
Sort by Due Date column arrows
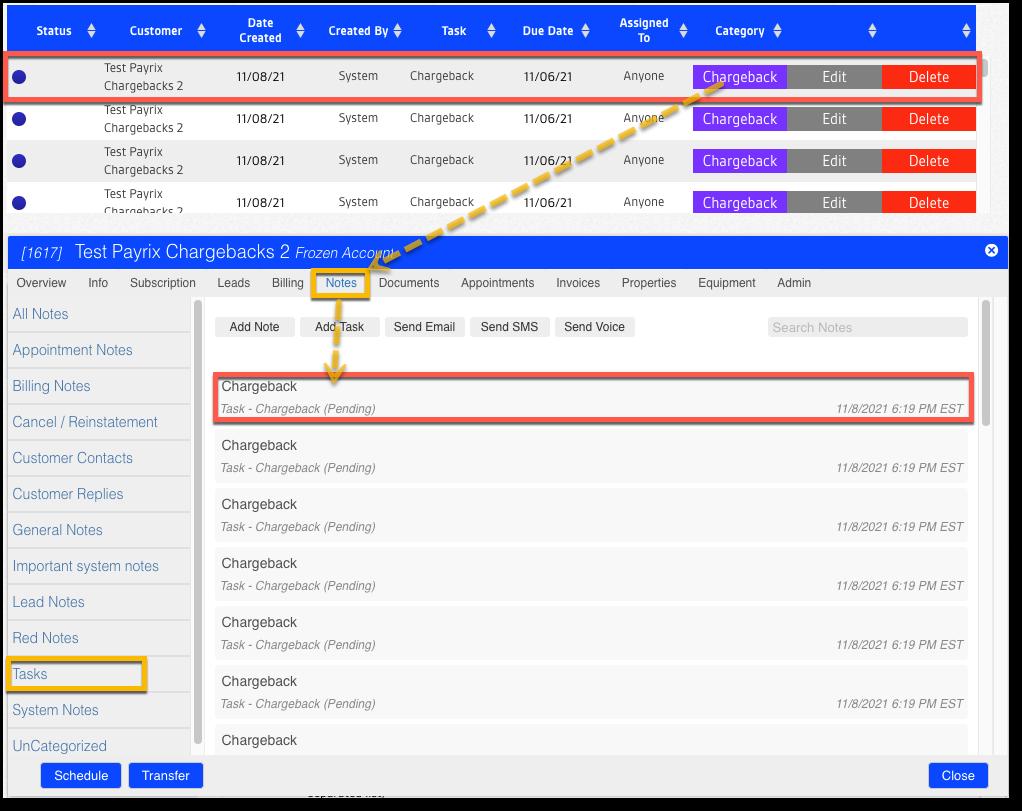[592, 31]
